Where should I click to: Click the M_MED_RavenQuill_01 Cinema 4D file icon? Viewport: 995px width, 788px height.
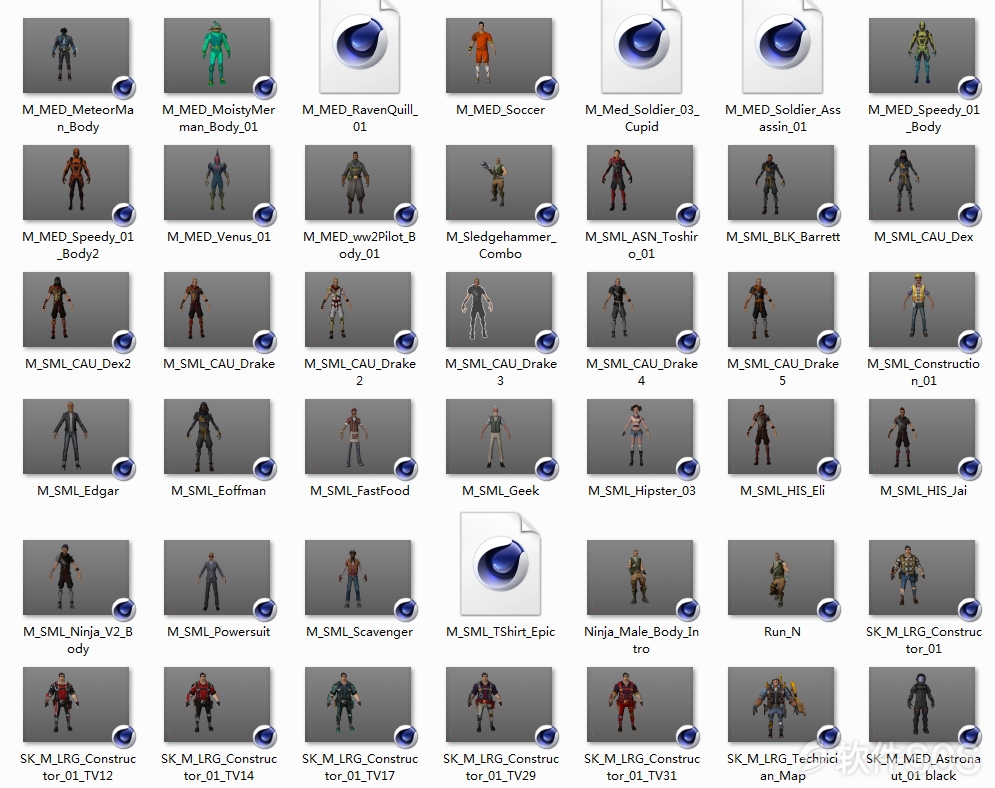click(359, 47)
